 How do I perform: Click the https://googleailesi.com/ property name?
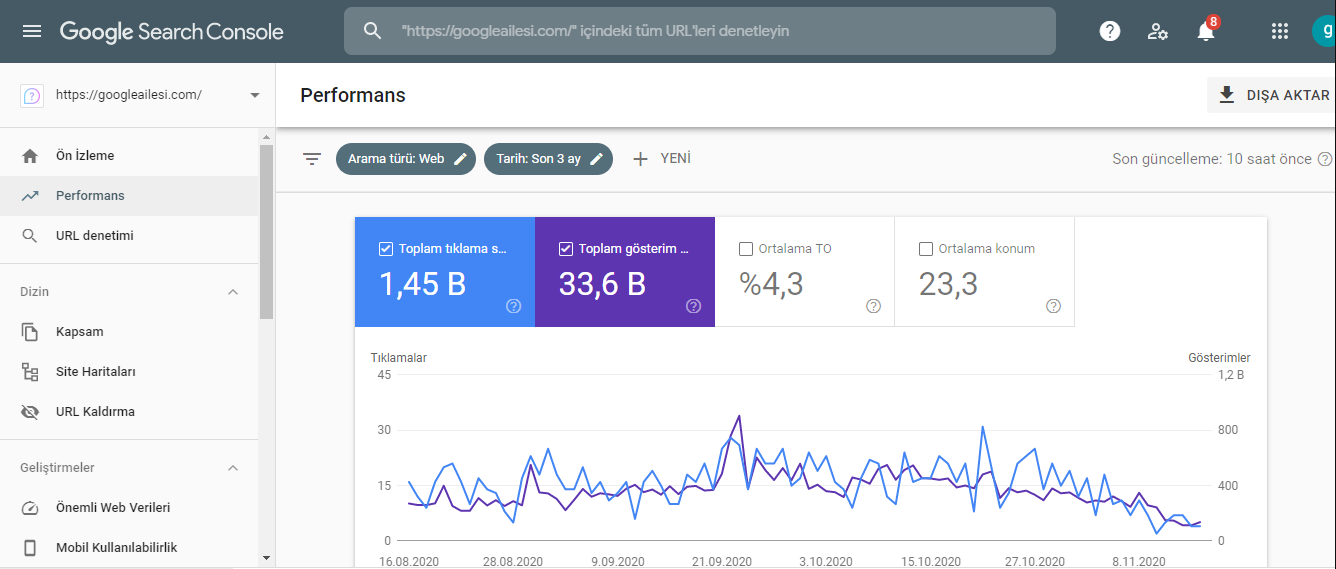coord(129,95)
